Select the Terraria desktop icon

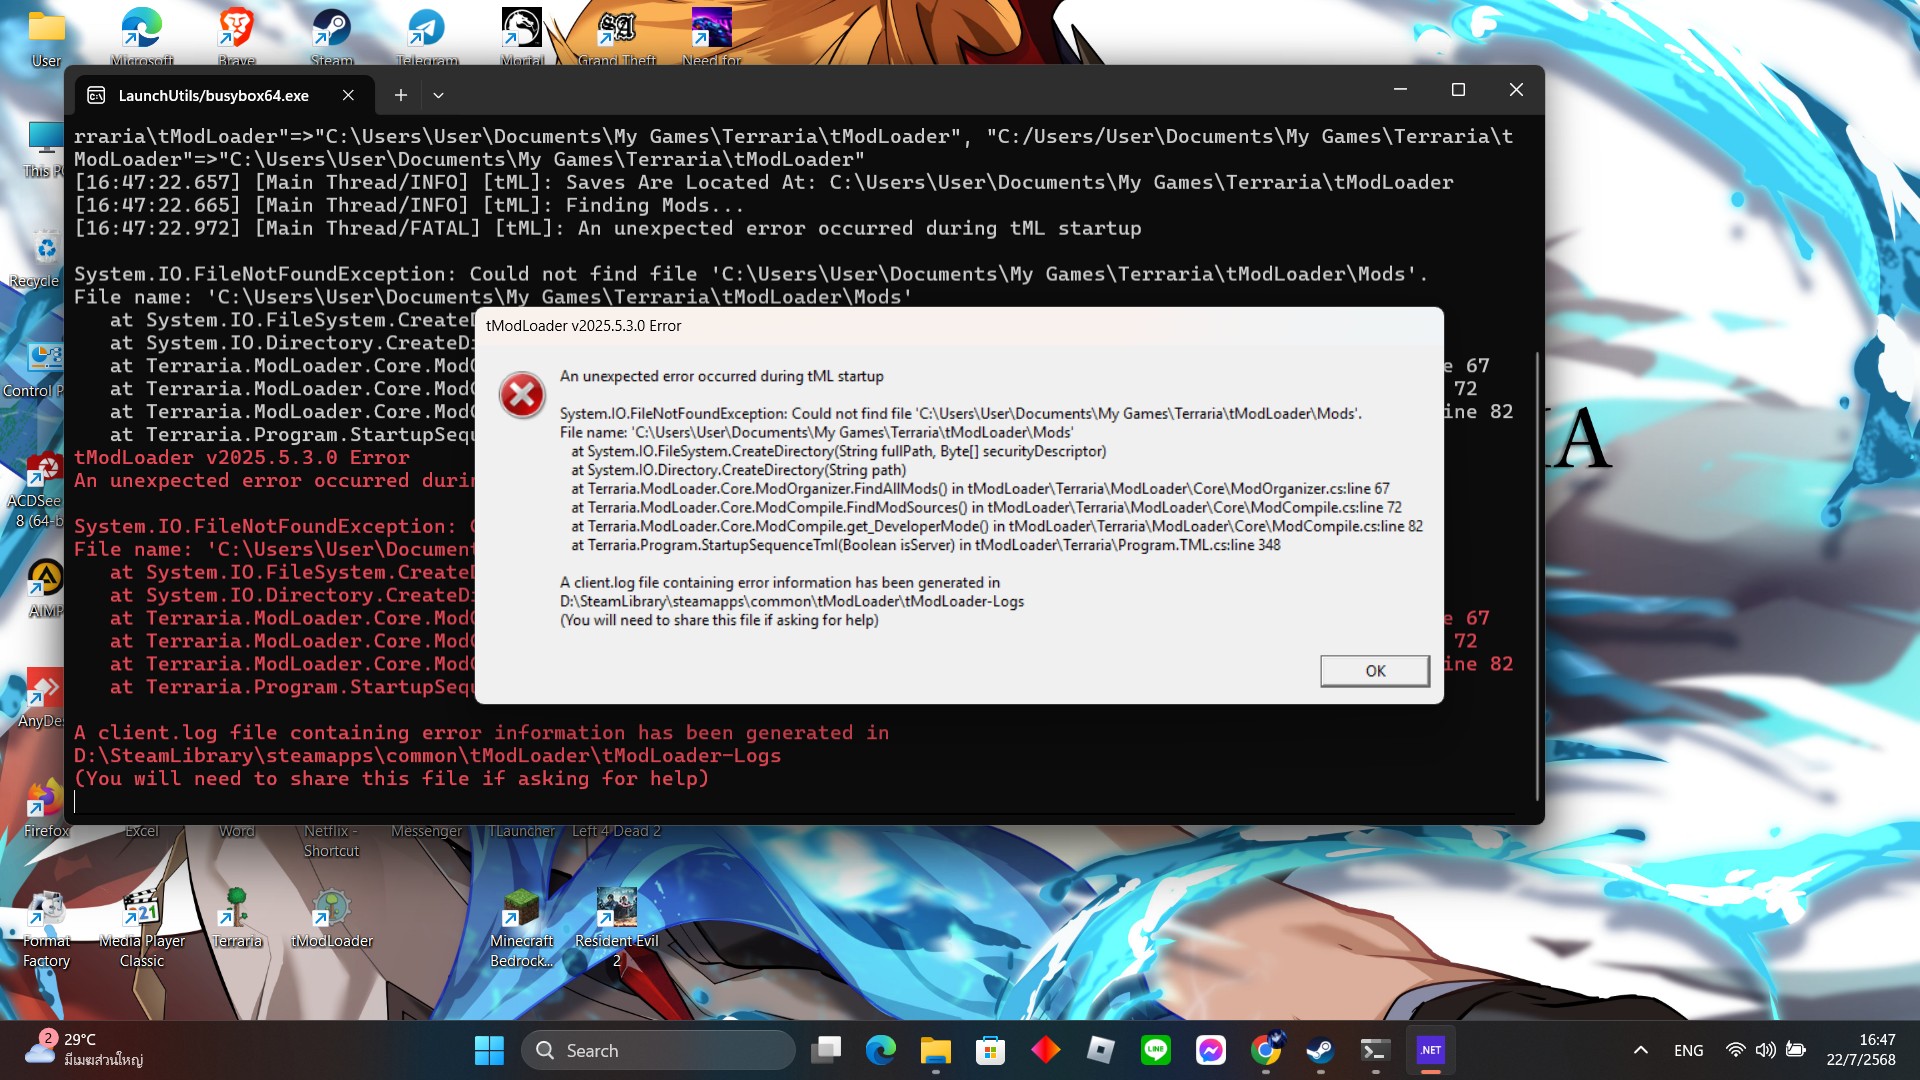point(237,919)
